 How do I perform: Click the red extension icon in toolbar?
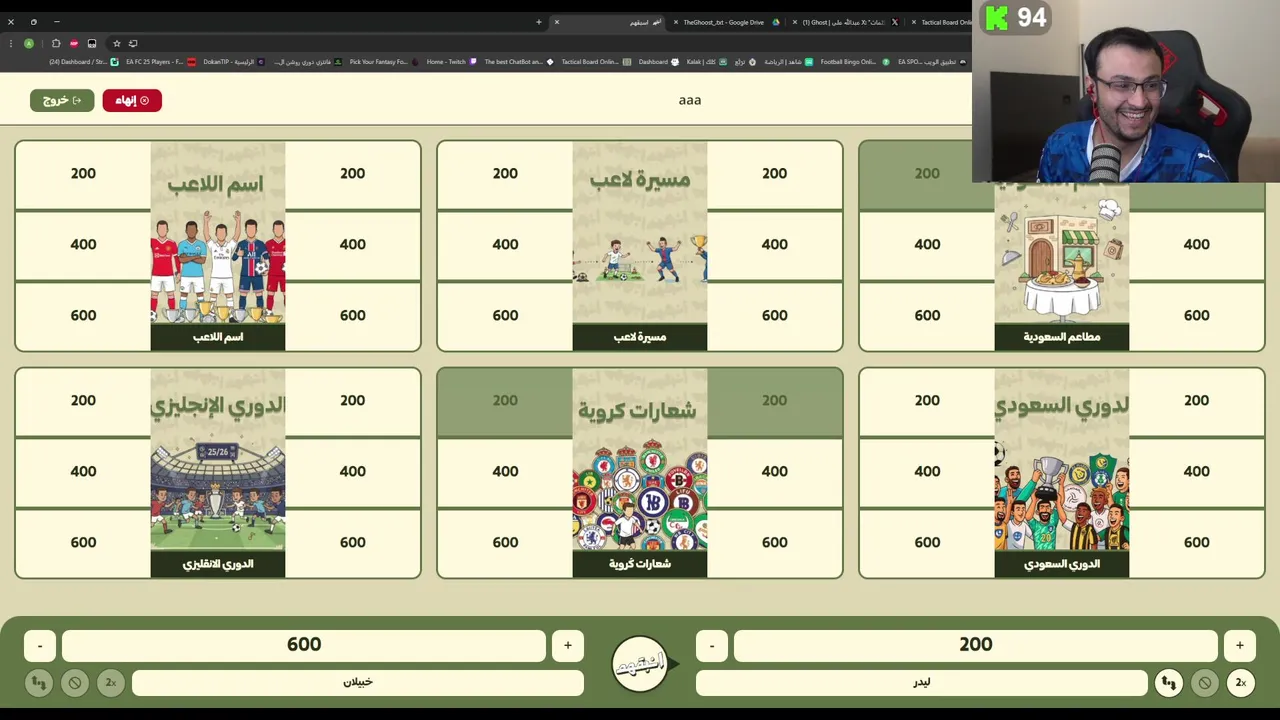74,44
